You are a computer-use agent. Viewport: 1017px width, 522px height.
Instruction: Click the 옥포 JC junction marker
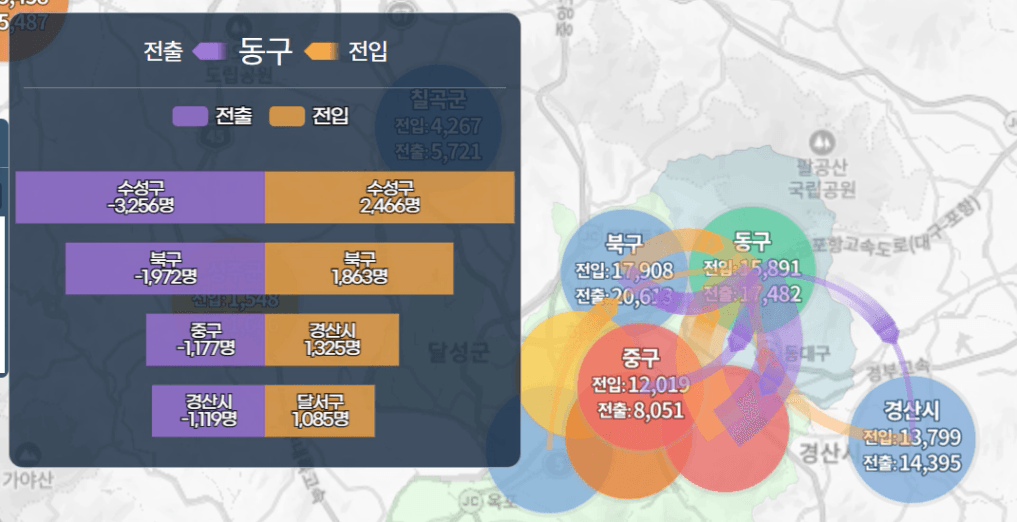point(472,499)
